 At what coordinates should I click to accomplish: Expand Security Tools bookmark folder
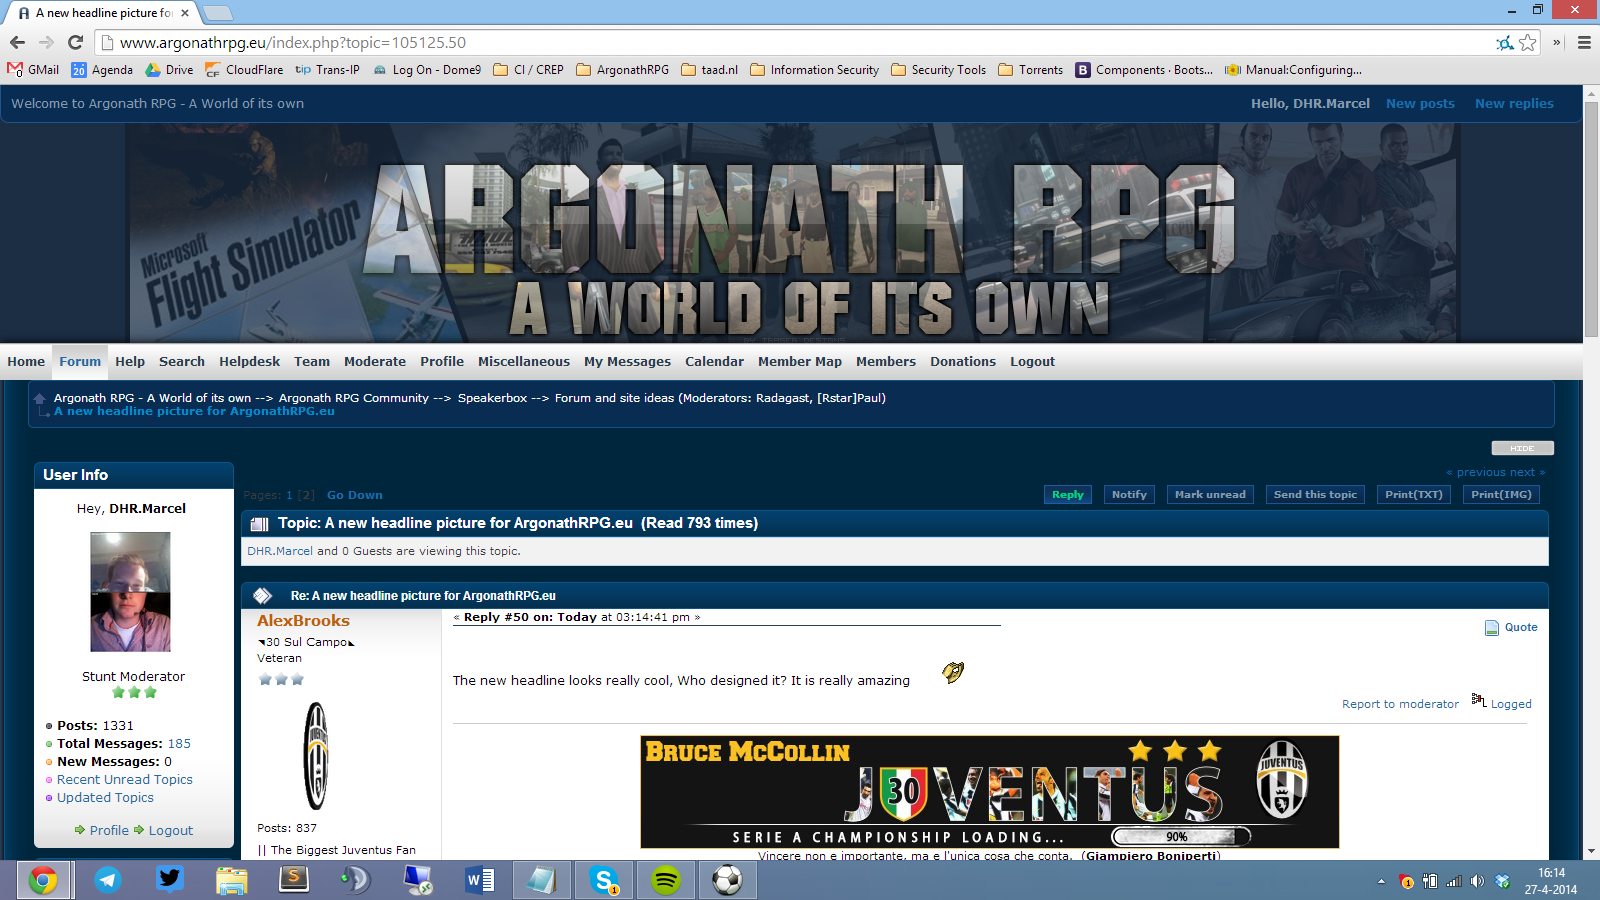tap(938, 70)
